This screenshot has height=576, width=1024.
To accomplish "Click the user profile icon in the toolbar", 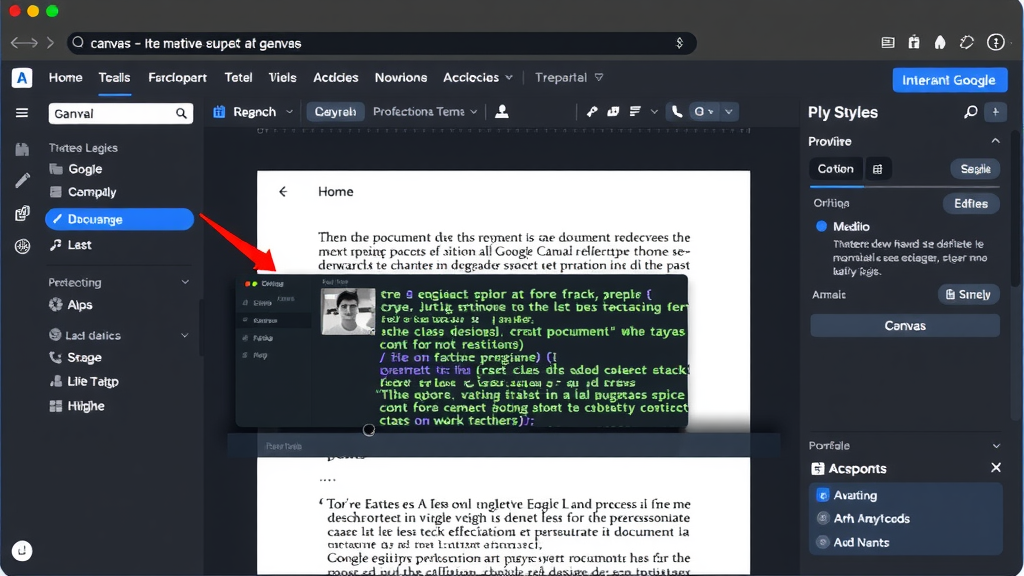I will click(x=501, y=112).
